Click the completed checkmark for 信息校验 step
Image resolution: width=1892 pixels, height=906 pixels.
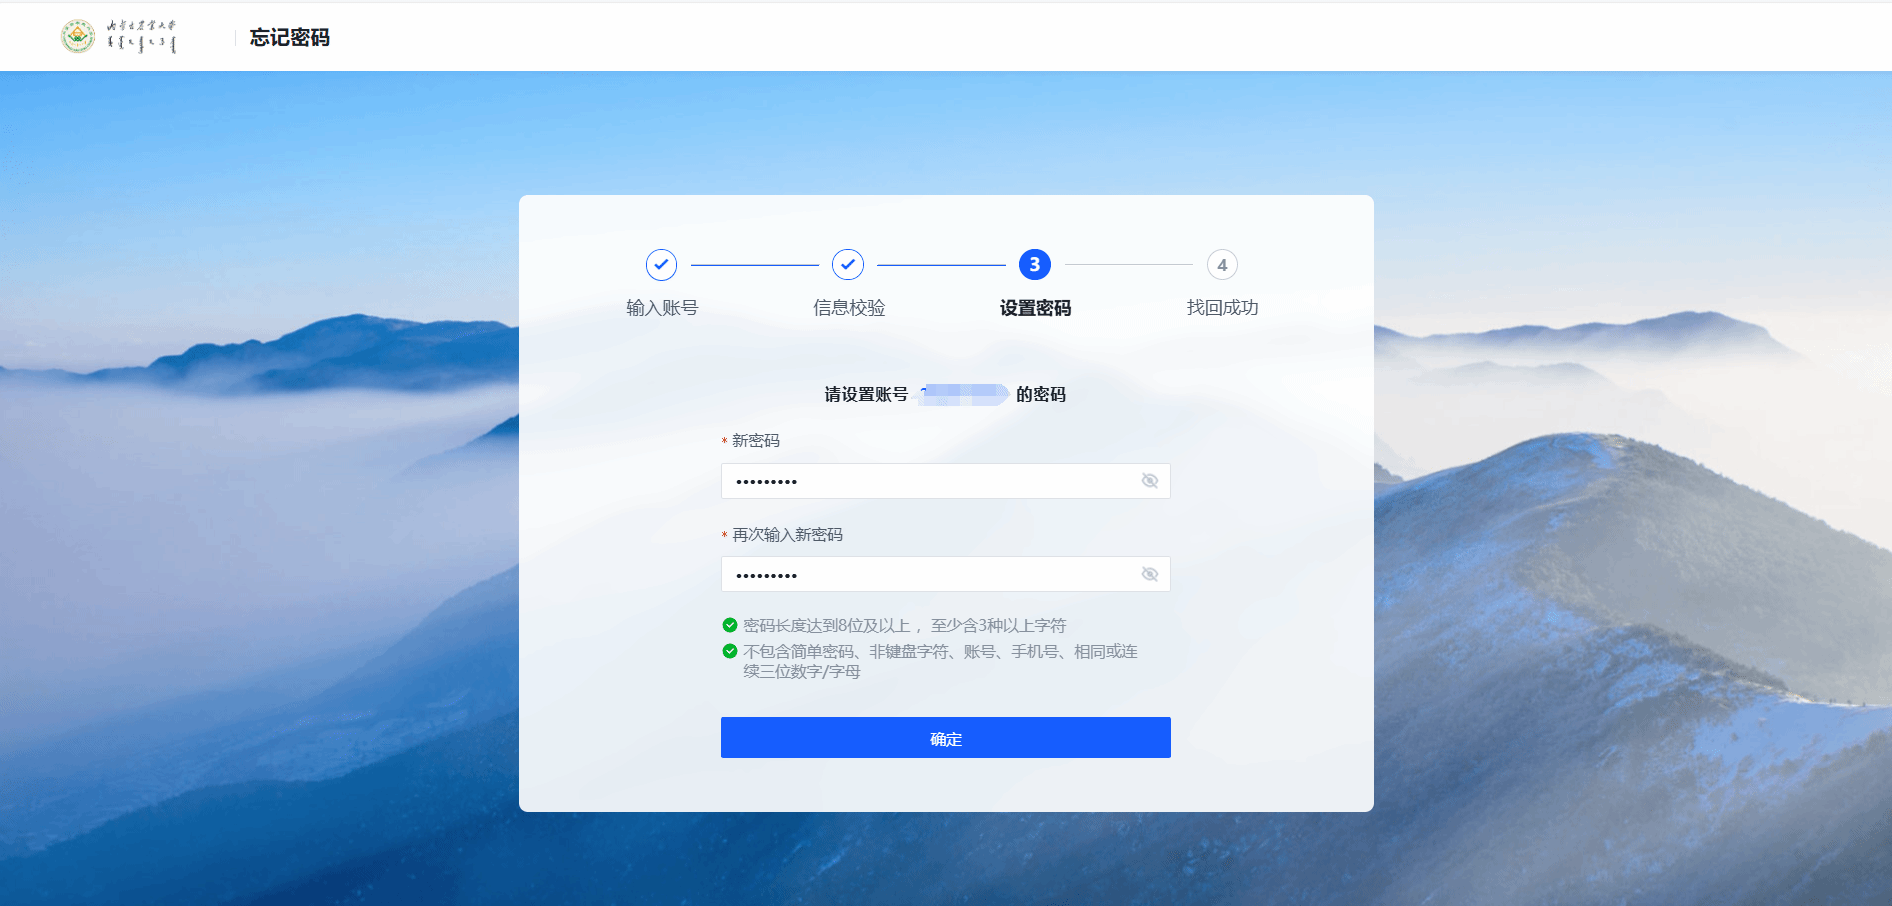pyautogui.click(x=848, y=265)
